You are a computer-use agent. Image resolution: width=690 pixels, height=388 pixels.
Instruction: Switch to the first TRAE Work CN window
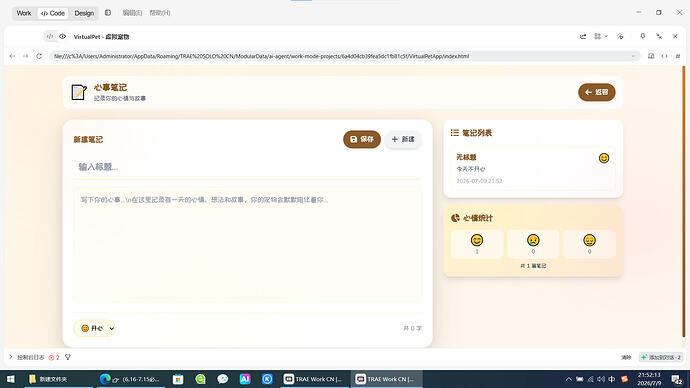coord(315,379)
